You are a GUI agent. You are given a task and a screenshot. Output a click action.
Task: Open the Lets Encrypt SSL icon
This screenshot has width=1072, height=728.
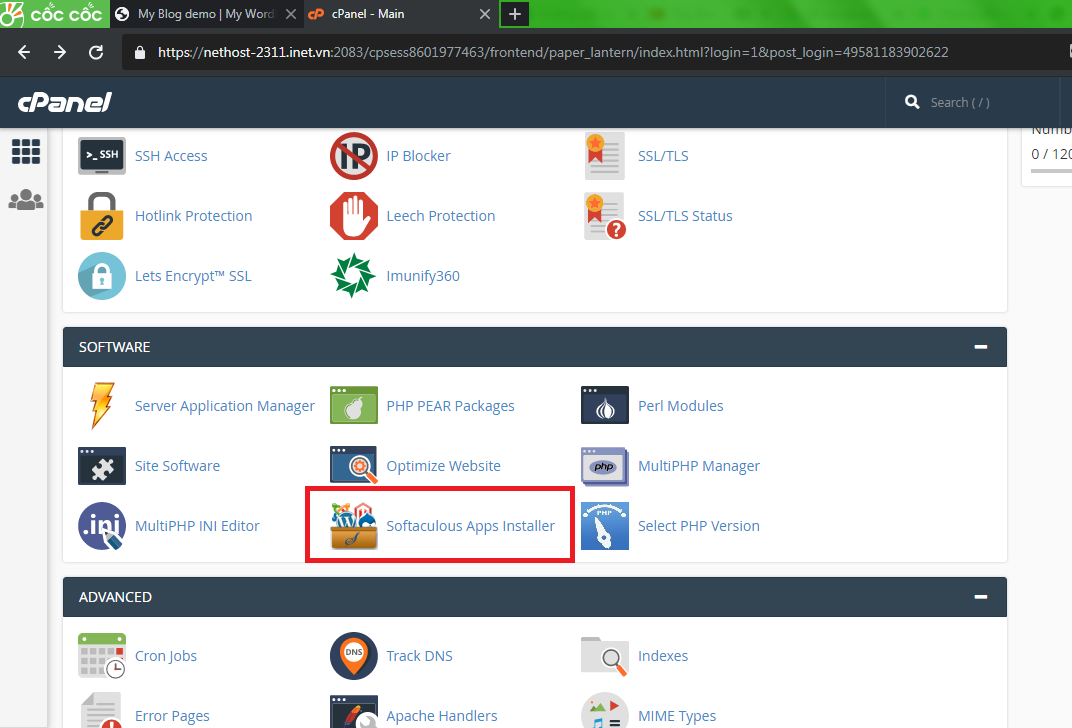(102, 276)
